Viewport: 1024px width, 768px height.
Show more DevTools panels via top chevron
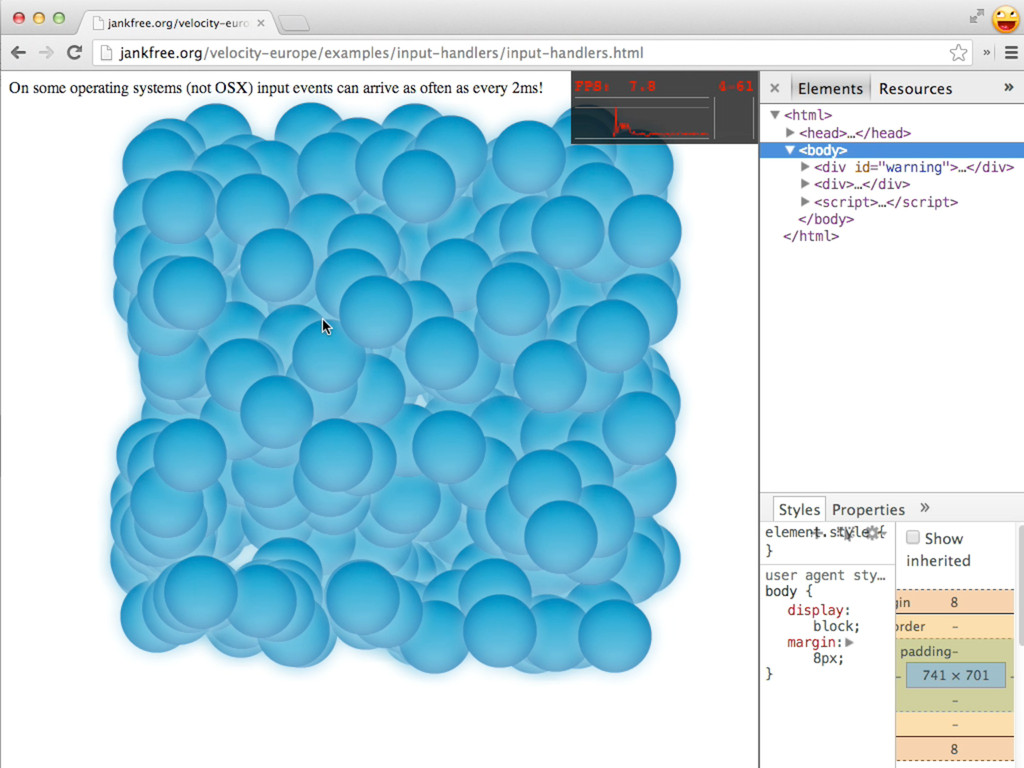pyautogui.click(x=1008, y=88)
